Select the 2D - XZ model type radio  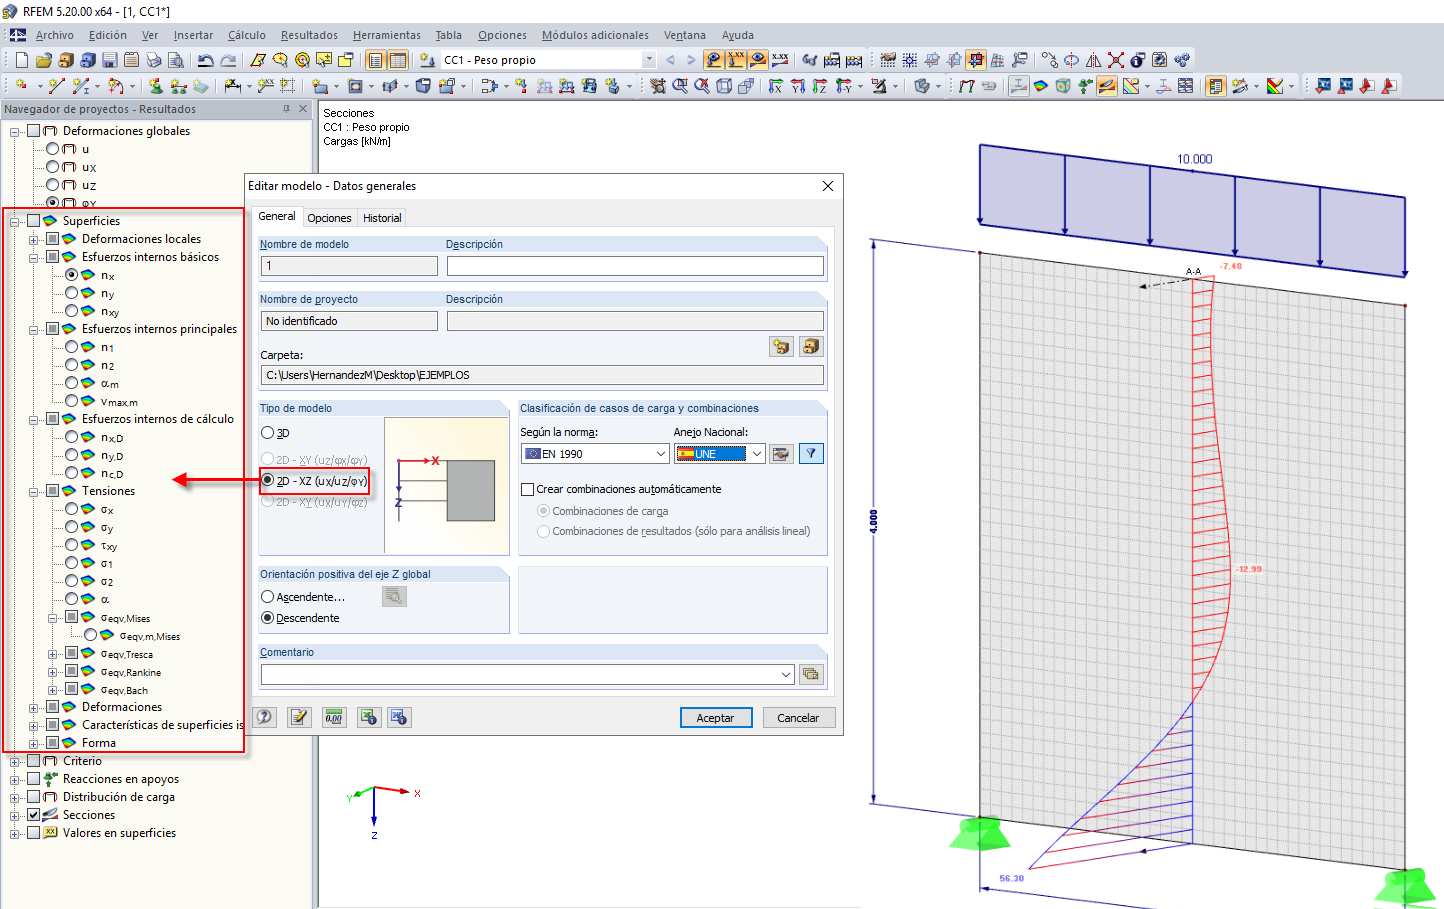click(x=268, y=481)
